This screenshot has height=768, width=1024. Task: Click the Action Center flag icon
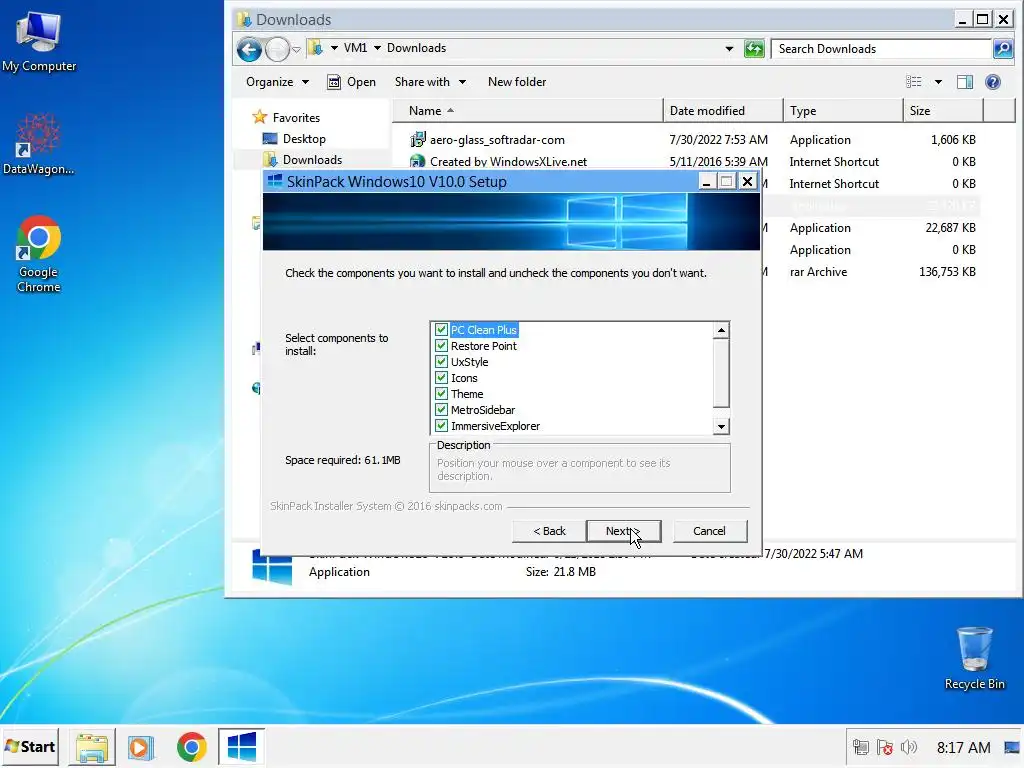coord(885,747)
